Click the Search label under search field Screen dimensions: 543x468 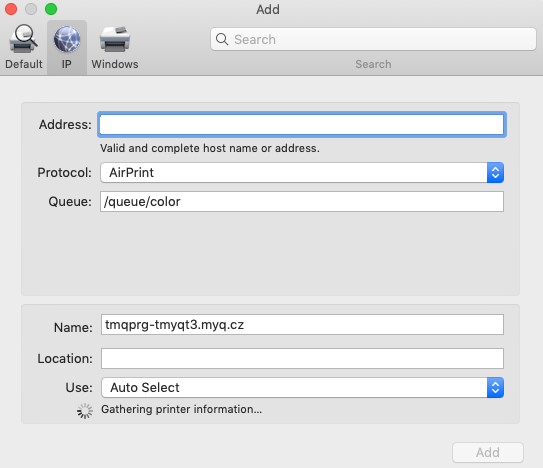(x=373, y=64)
